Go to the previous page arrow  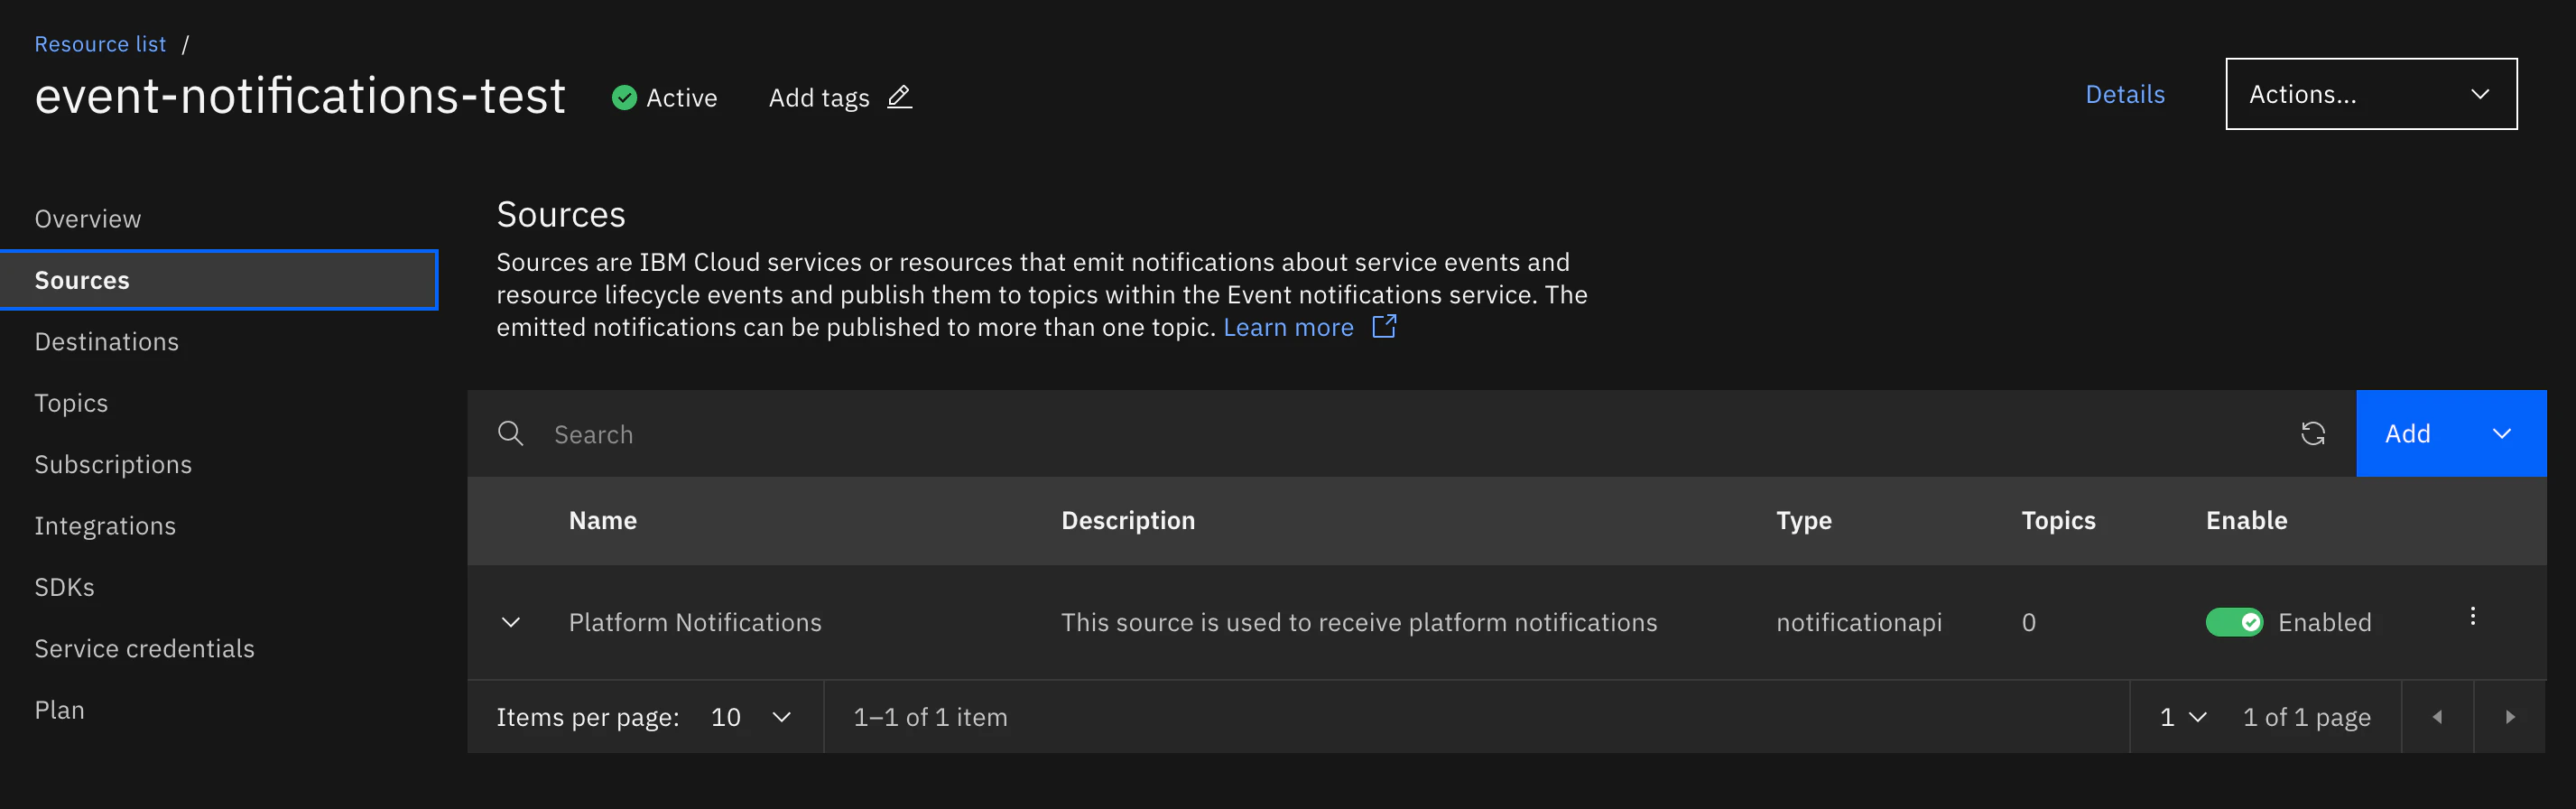pyautogui.click(x=2437, y=717)
